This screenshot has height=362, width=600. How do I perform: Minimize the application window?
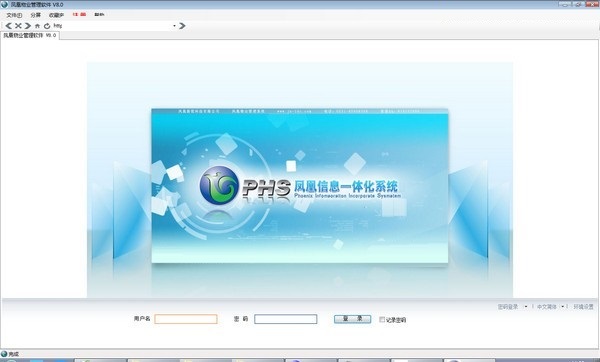(566, 4)
